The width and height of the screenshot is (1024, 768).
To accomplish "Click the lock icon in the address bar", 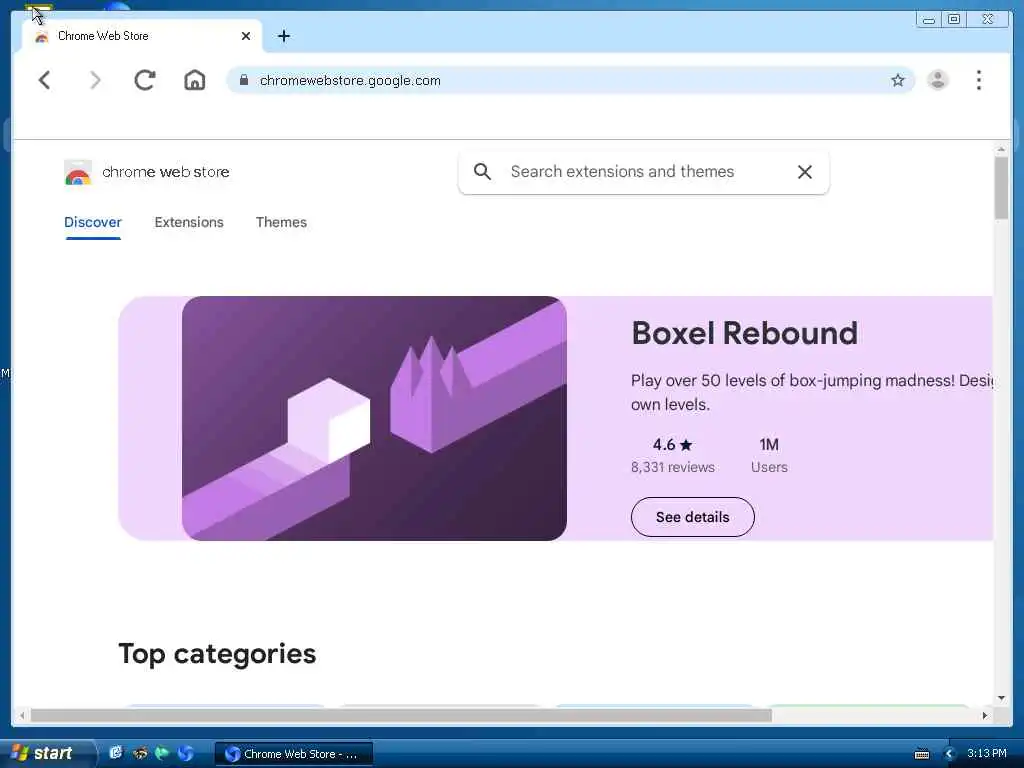I will click(244, 80).
